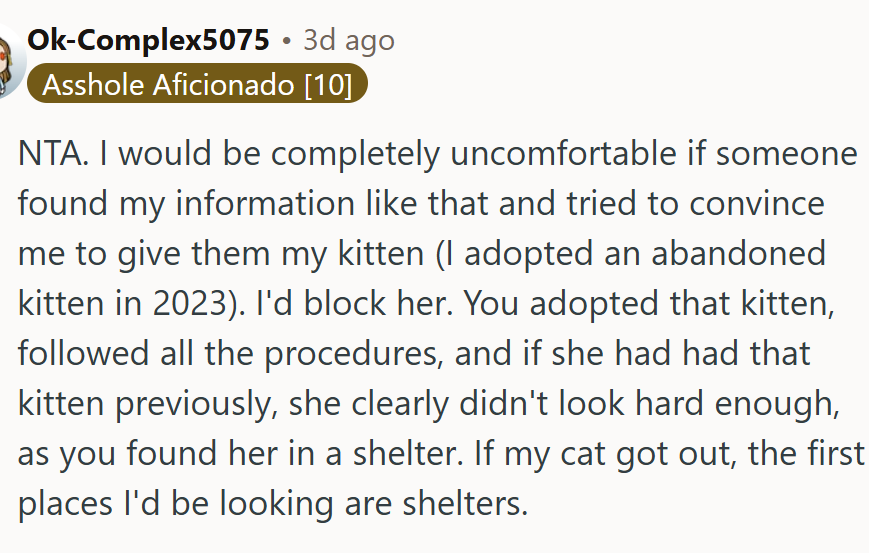Open the "3d ago" comment permalink
The image size is (869, 553).
click(x=349, y=40)
